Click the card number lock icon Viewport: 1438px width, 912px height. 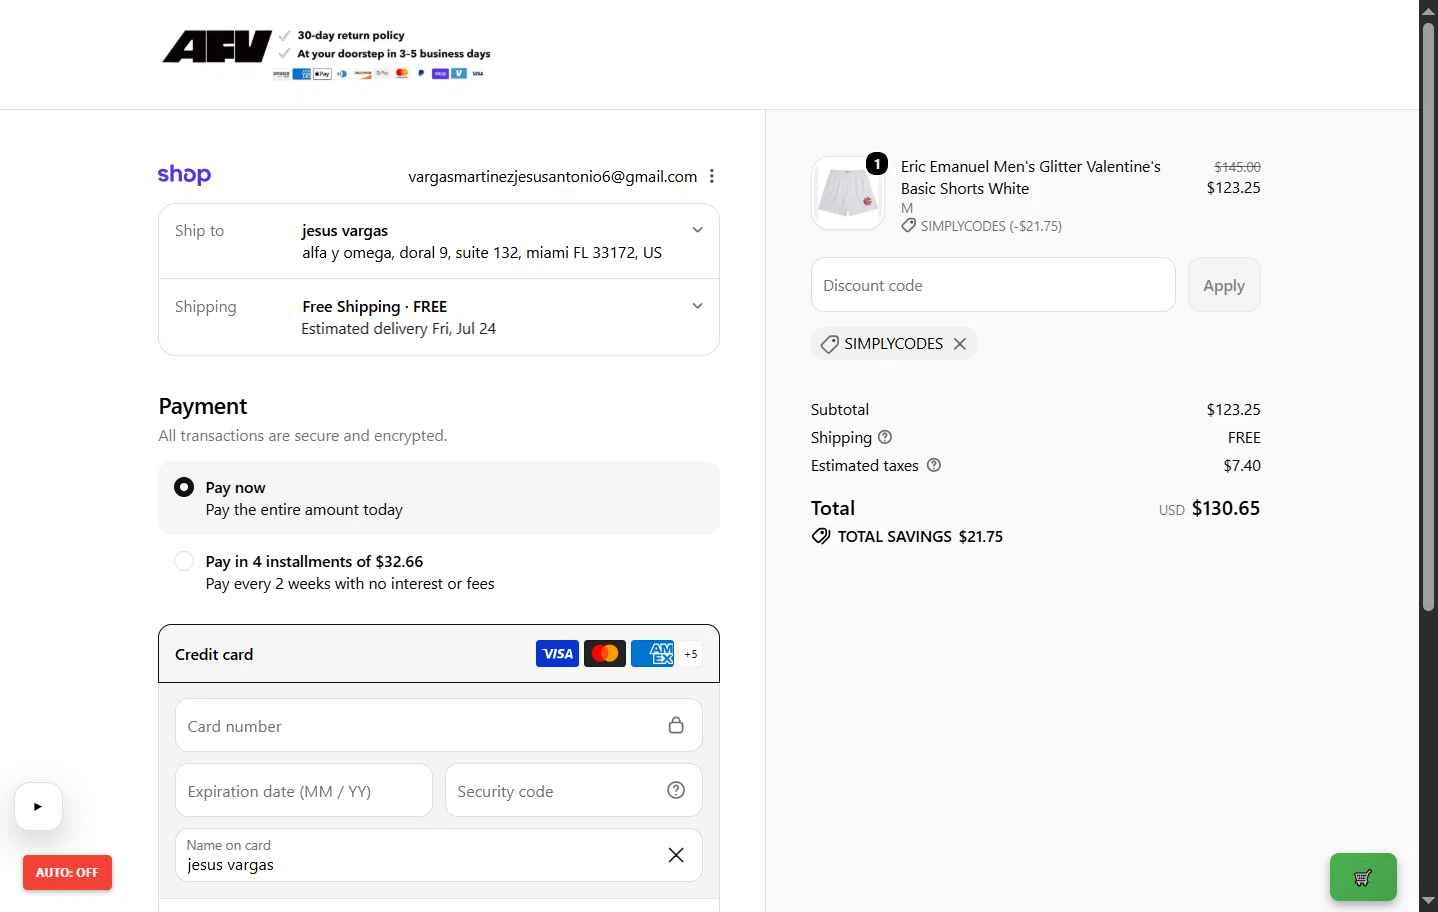coord(676,725)
